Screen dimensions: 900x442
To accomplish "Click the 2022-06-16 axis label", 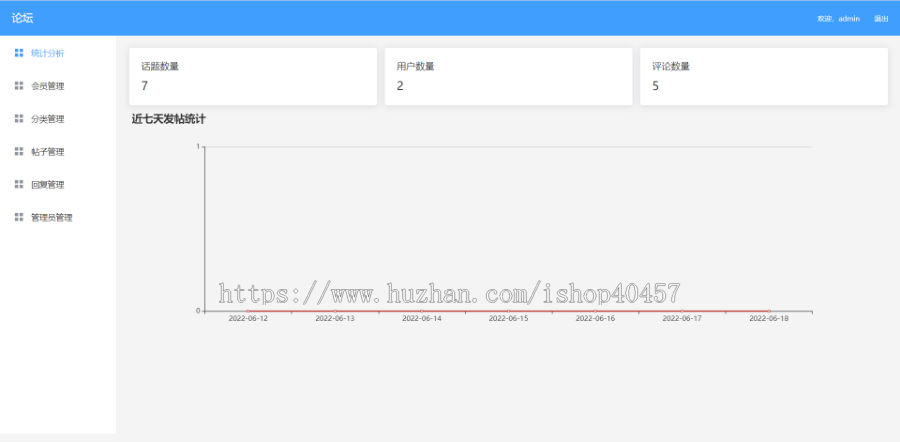I will (x=595, y=318).
